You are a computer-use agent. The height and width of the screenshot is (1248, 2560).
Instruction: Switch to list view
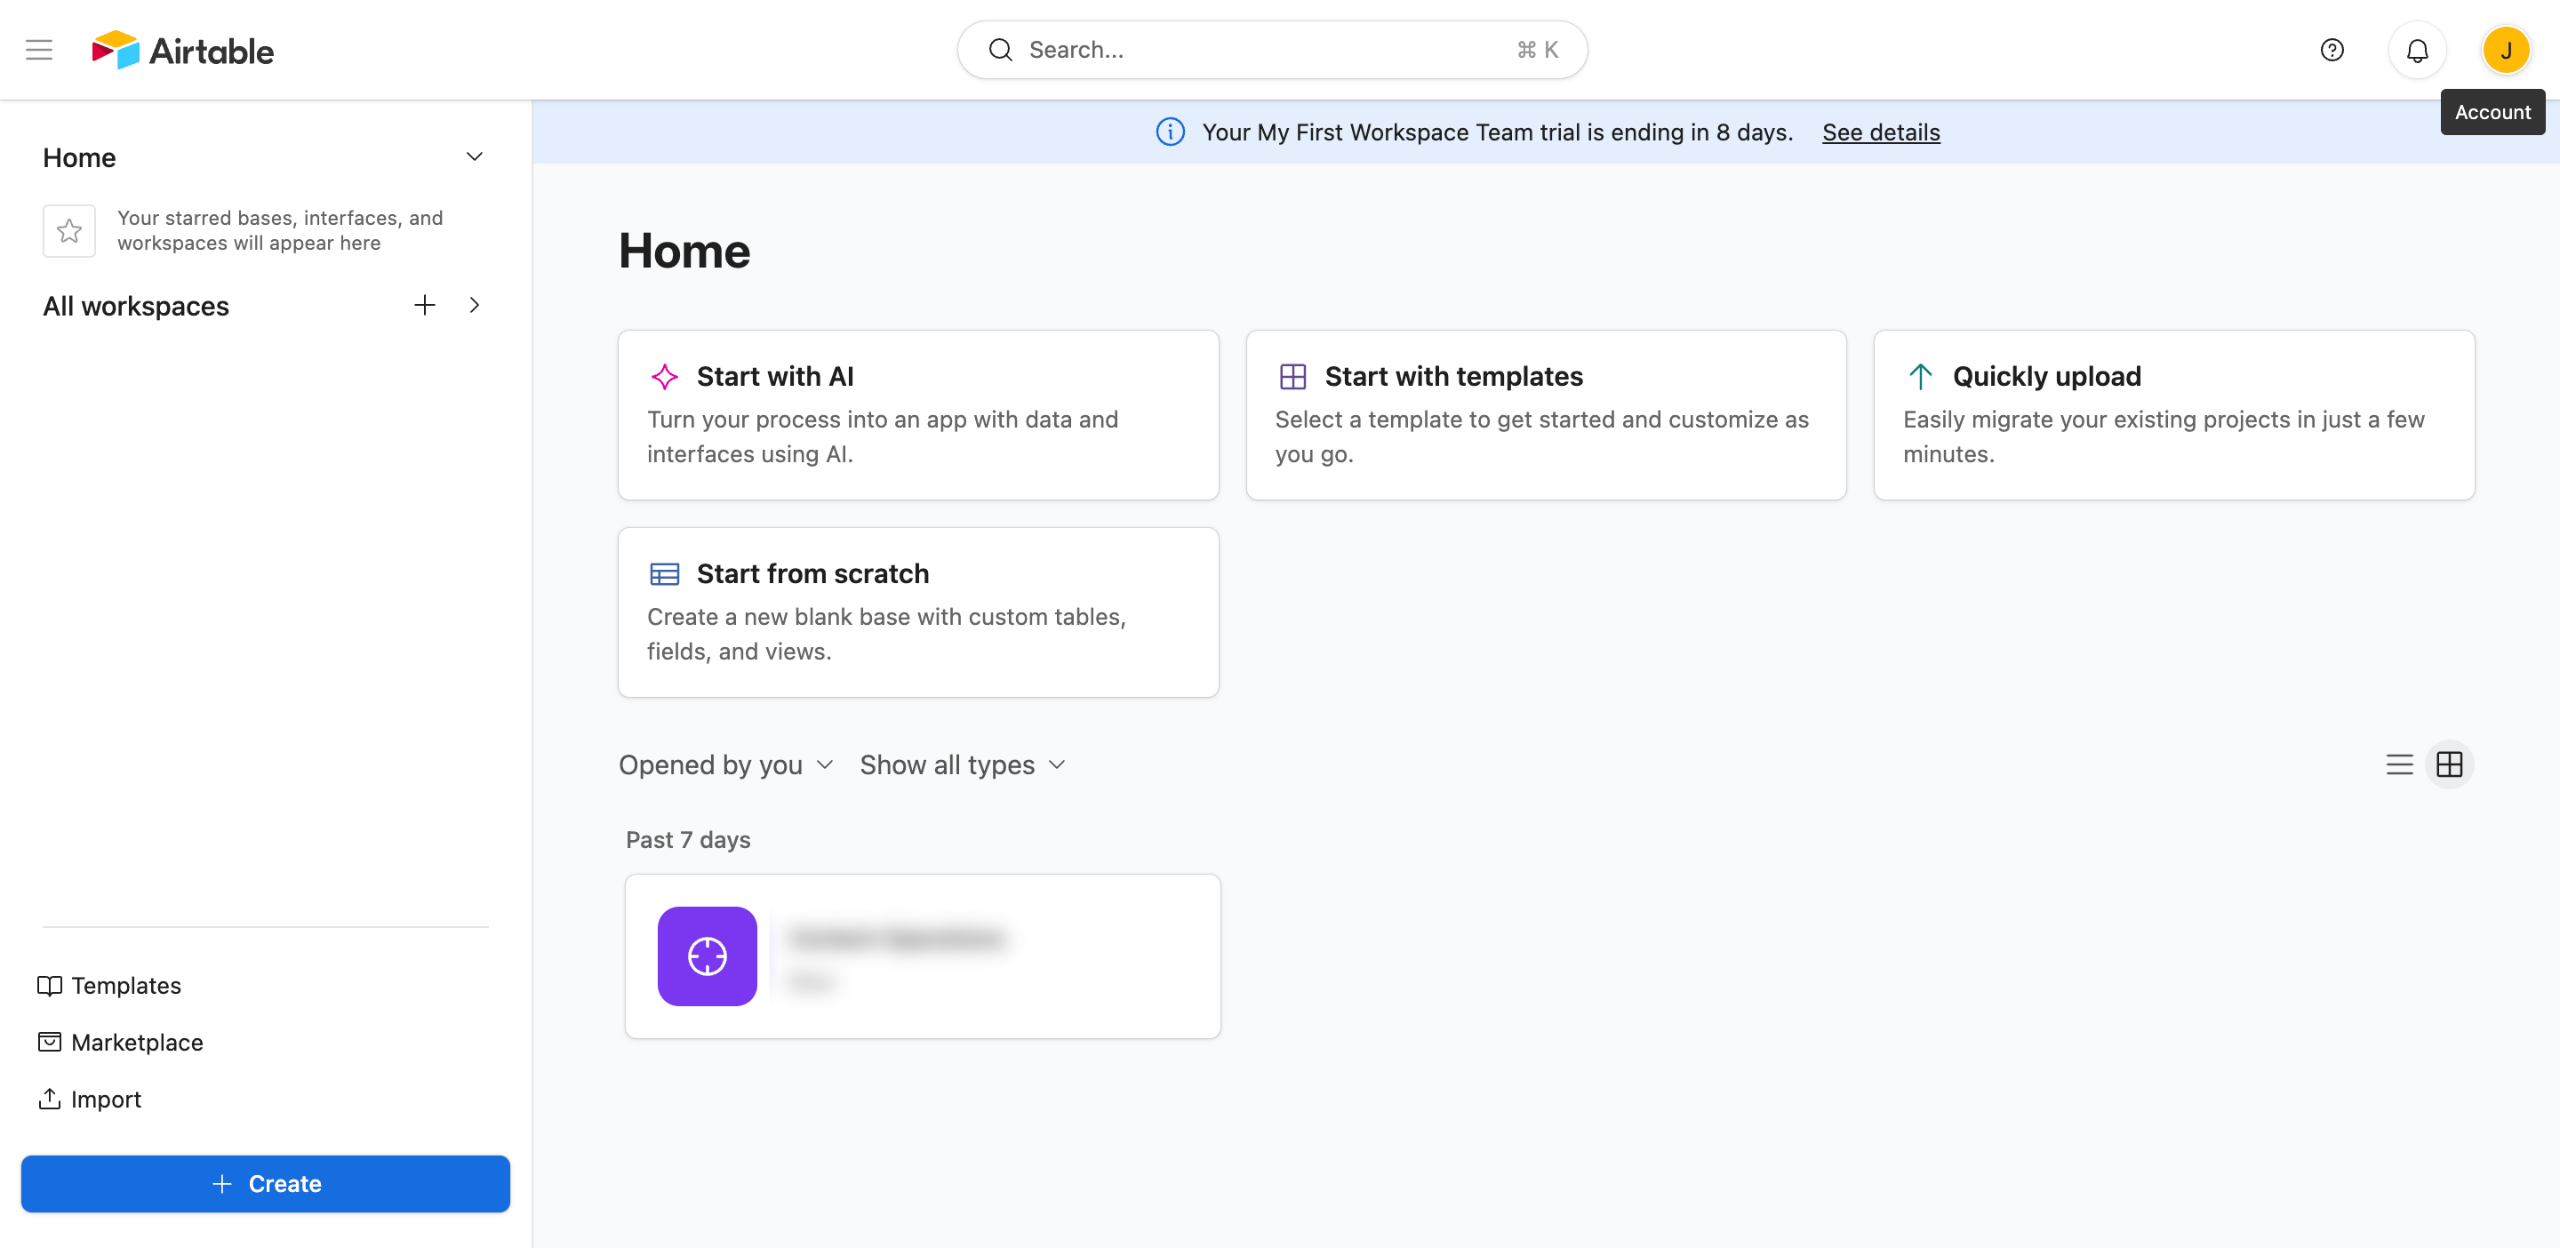click(2399, 765)
